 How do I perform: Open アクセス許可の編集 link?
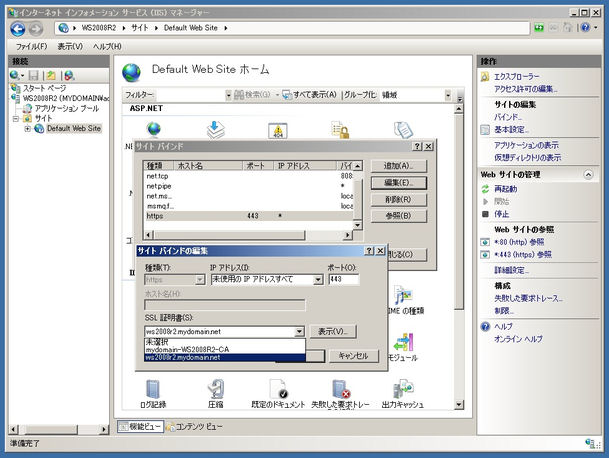point(526,89)
